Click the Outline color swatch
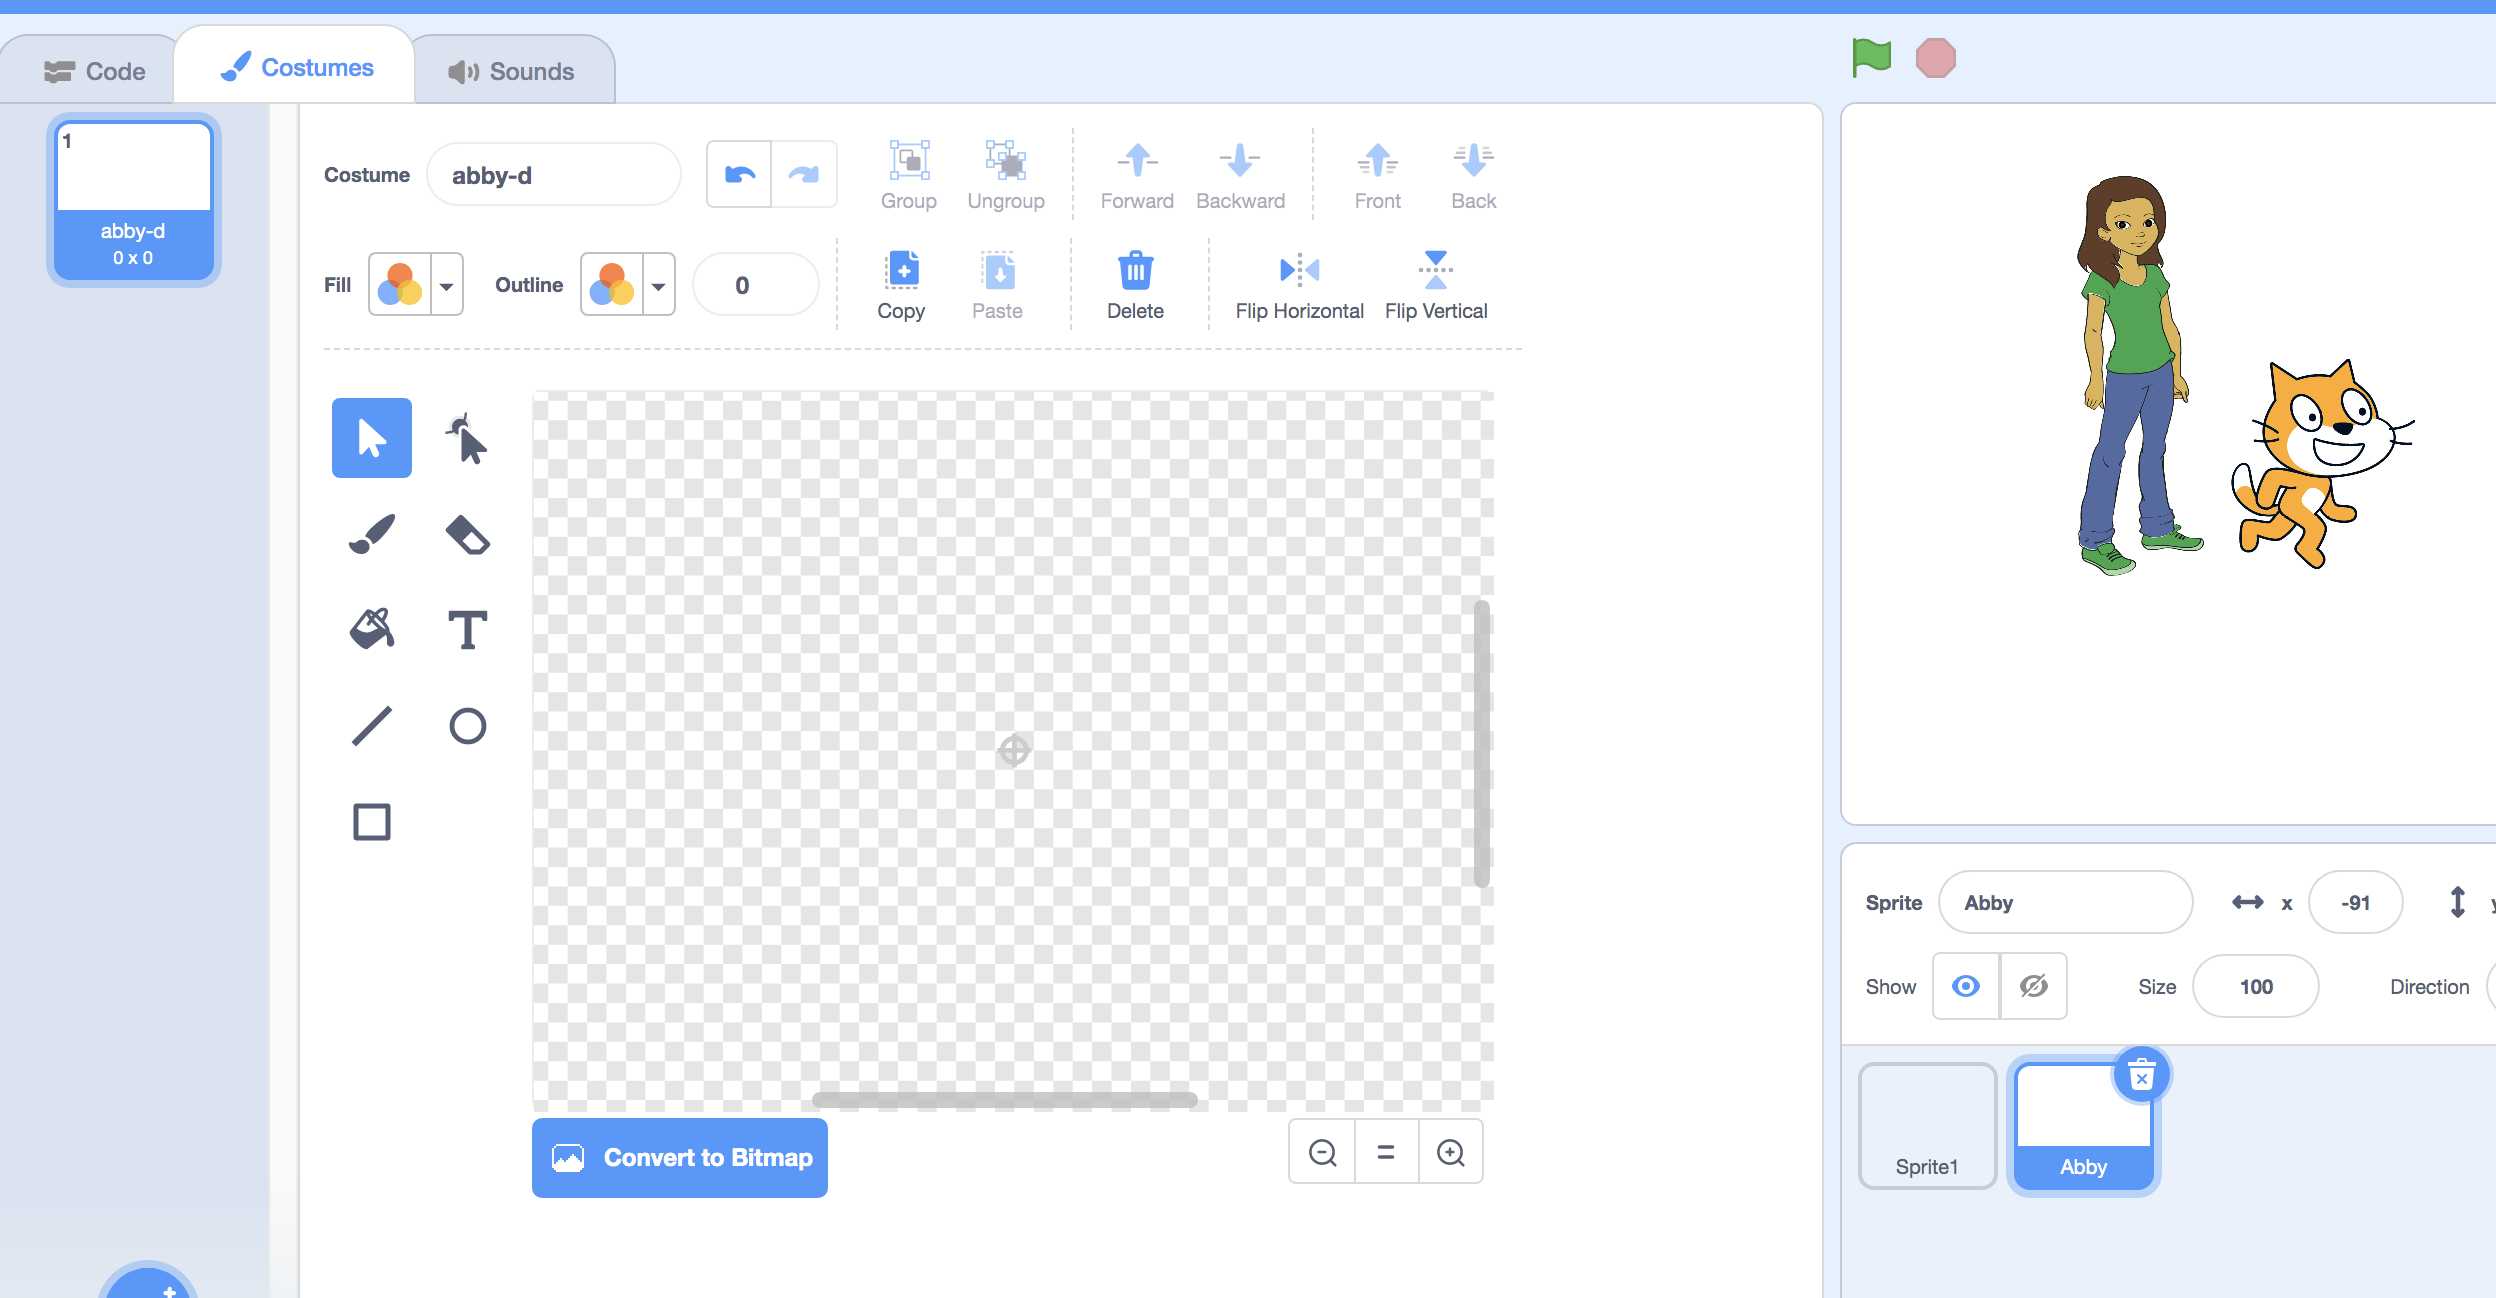2496x1298 pixels. pyautogui.click(x=612, y=284)
